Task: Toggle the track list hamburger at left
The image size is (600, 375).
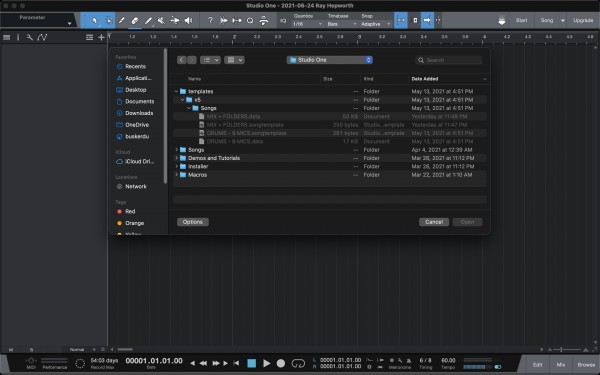Action: [x=7, y=37]
